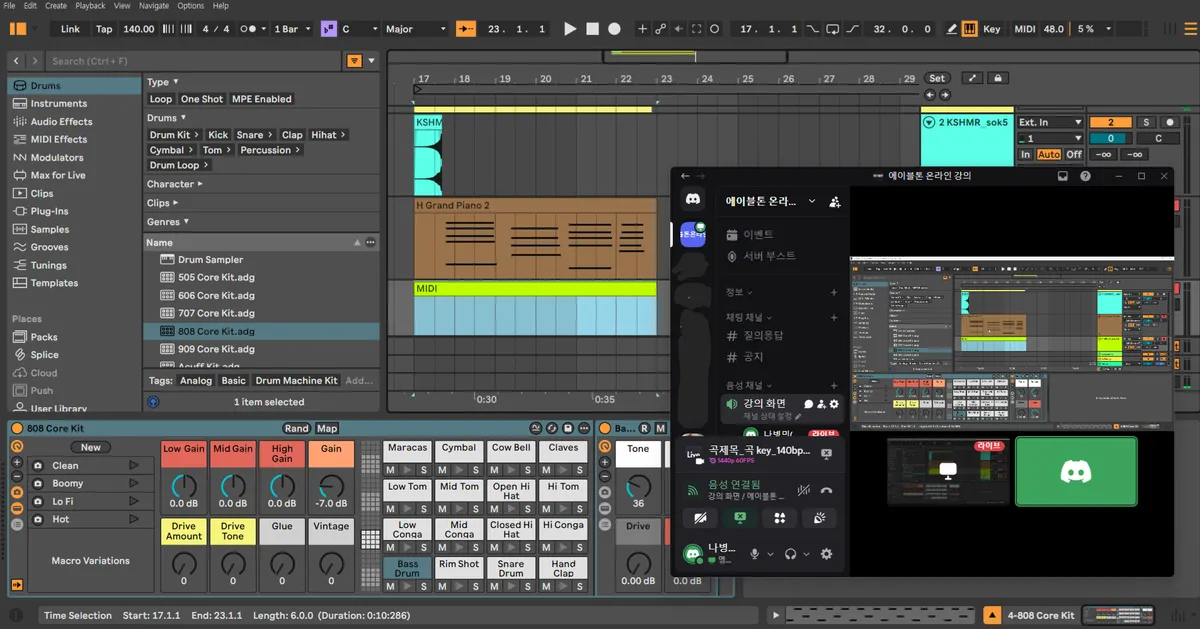Viewport: 1200px width, 629px height.
Task: Activate Draw Mode pencil icon
Action: (x=951, y=29)
